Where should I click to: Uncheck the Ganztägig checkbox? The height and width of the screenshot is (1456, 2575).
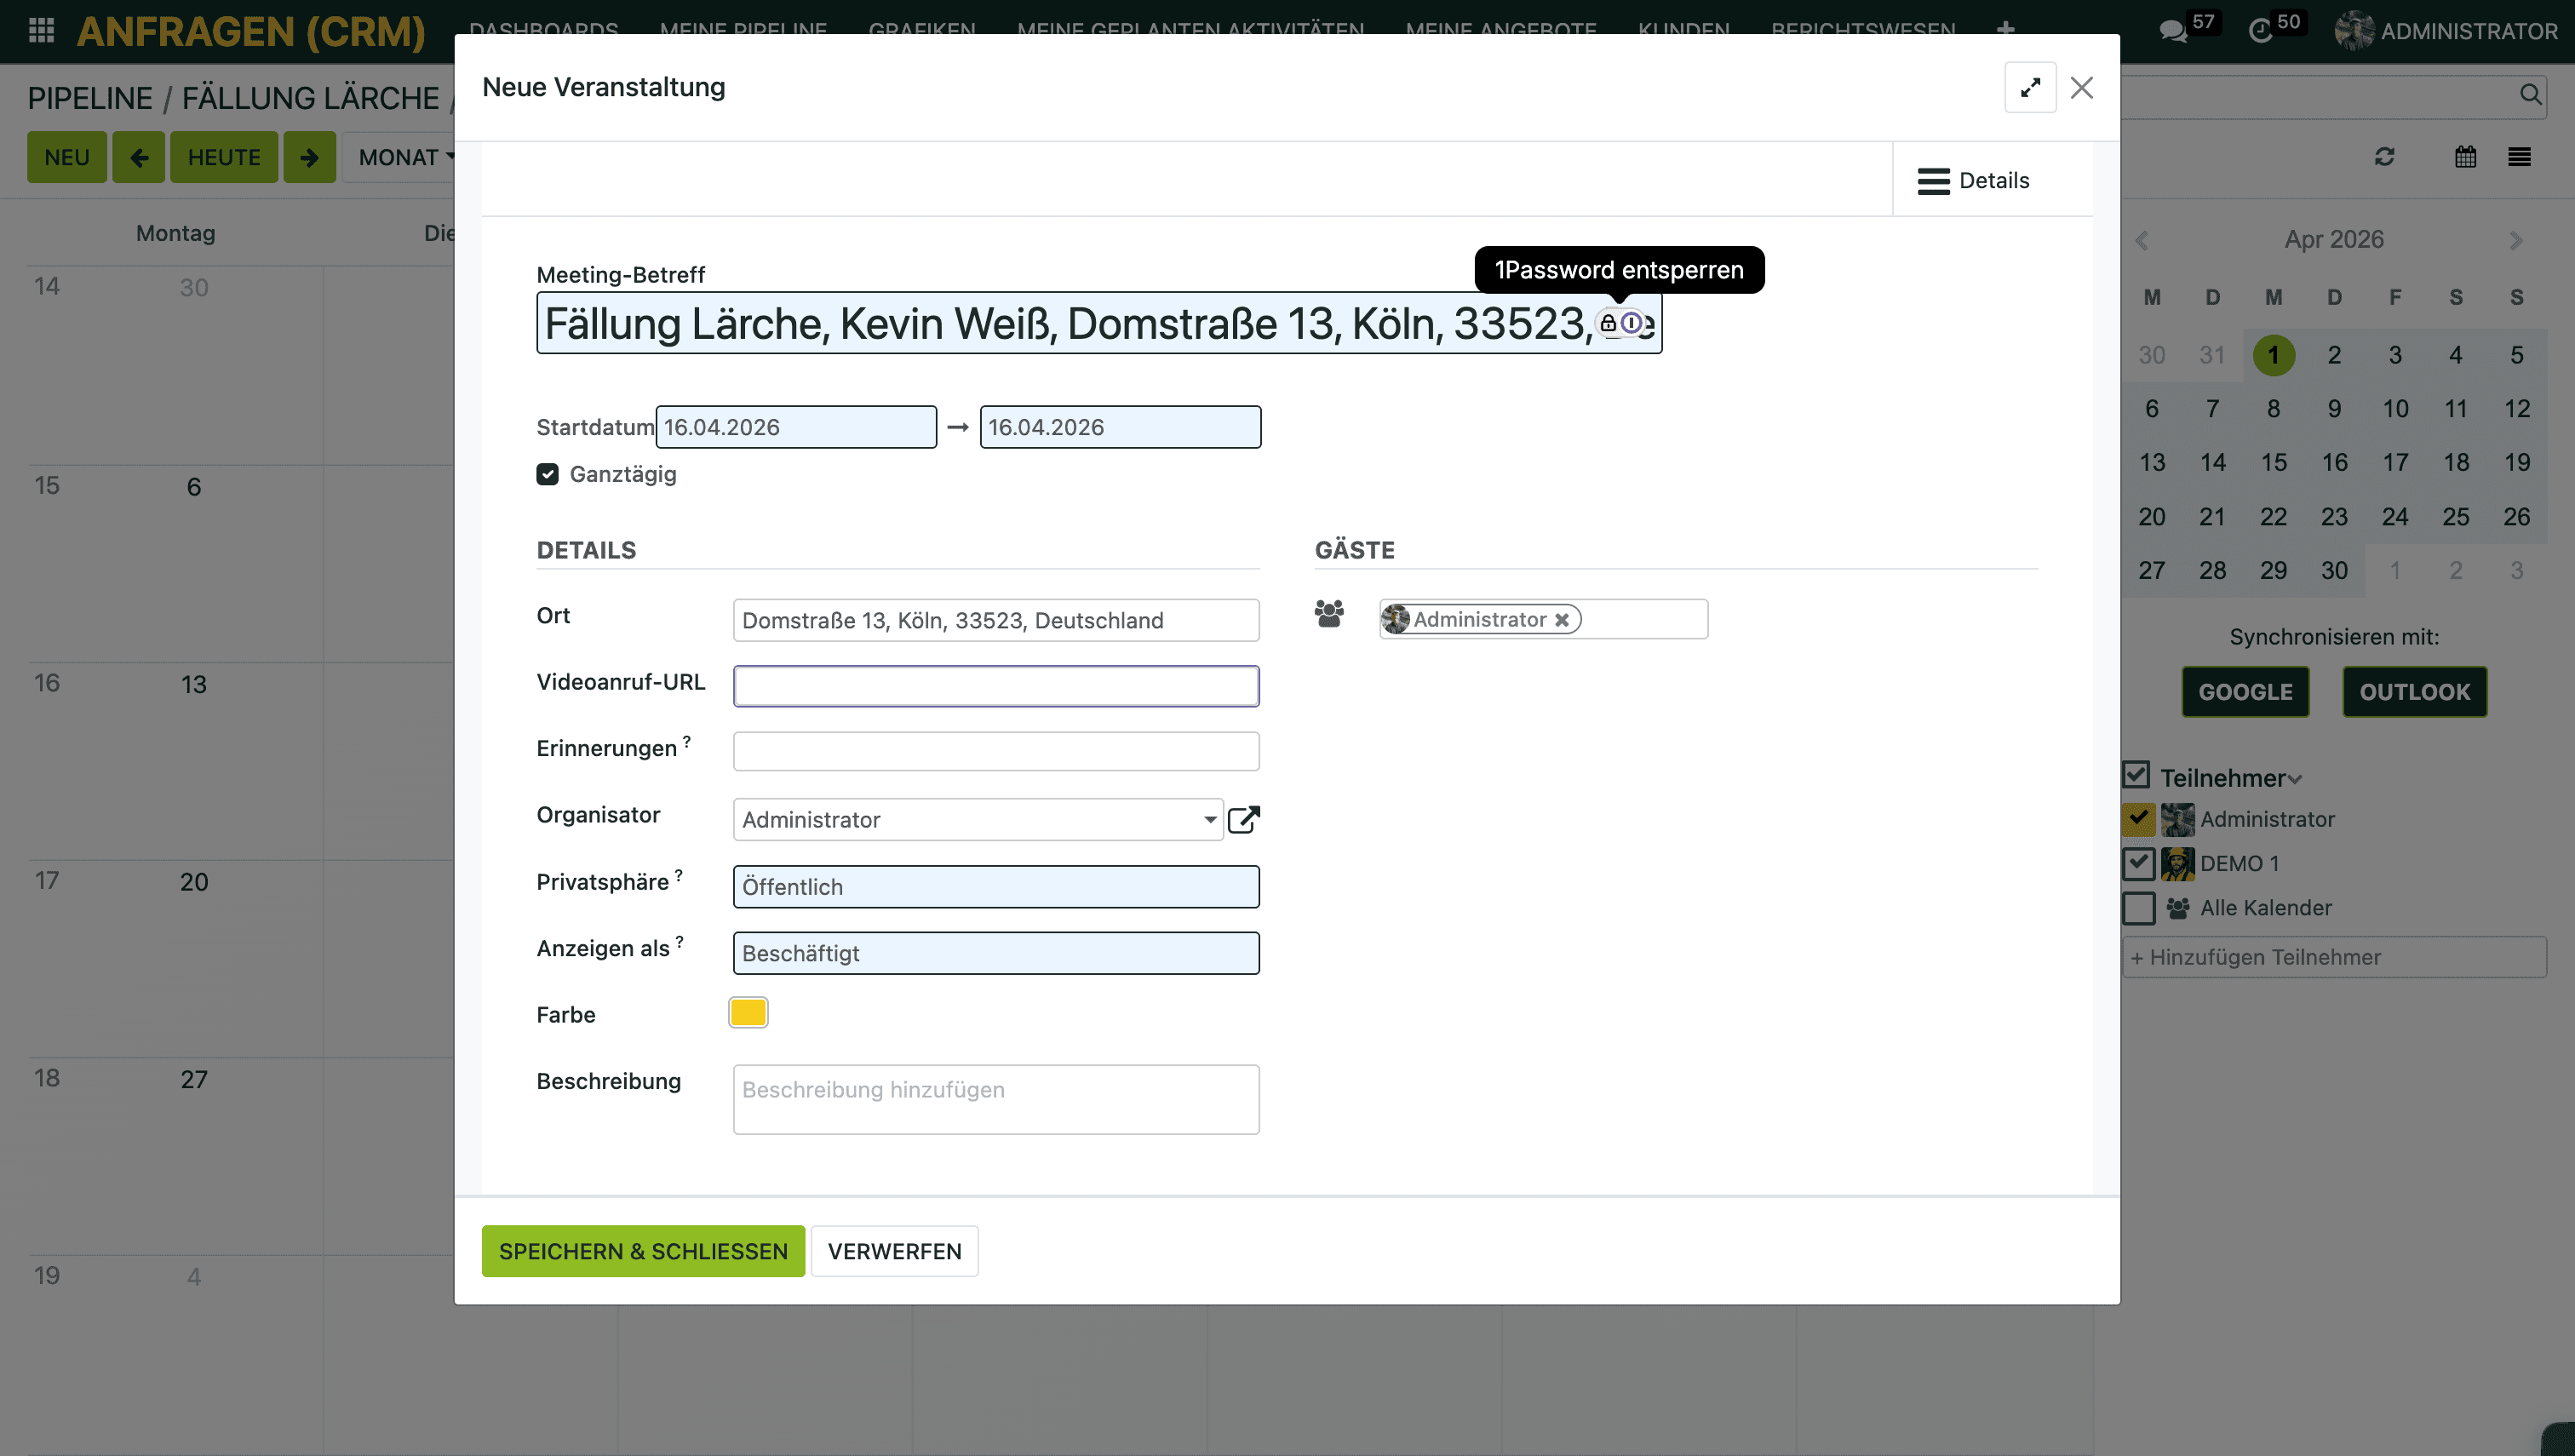pos(547,474)
